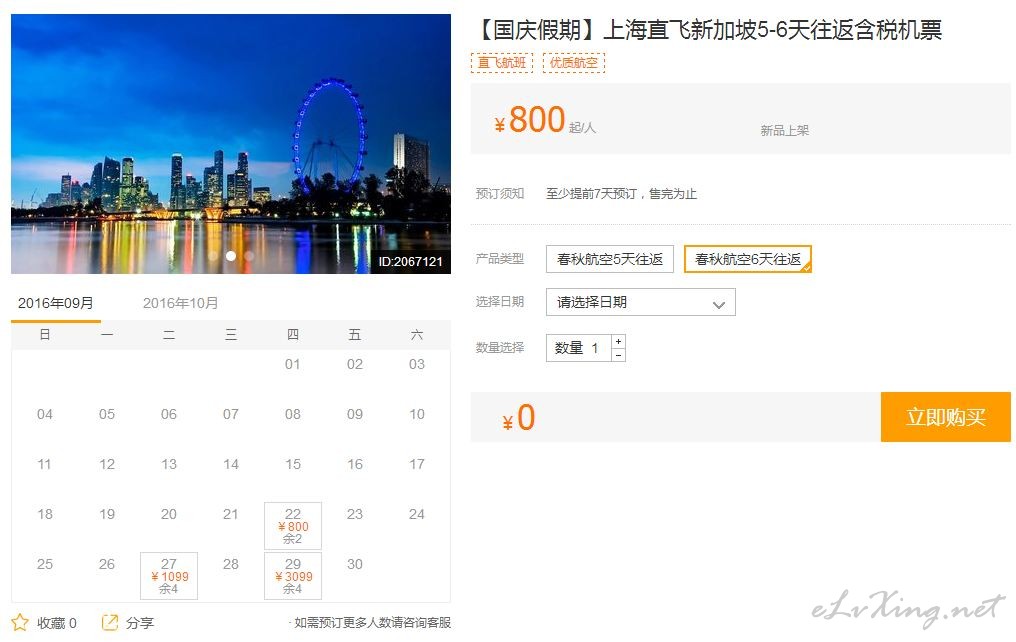Pick September 22 priced ¥800
The width and height of the screenshot is (1016, 642).
[293, 525]
